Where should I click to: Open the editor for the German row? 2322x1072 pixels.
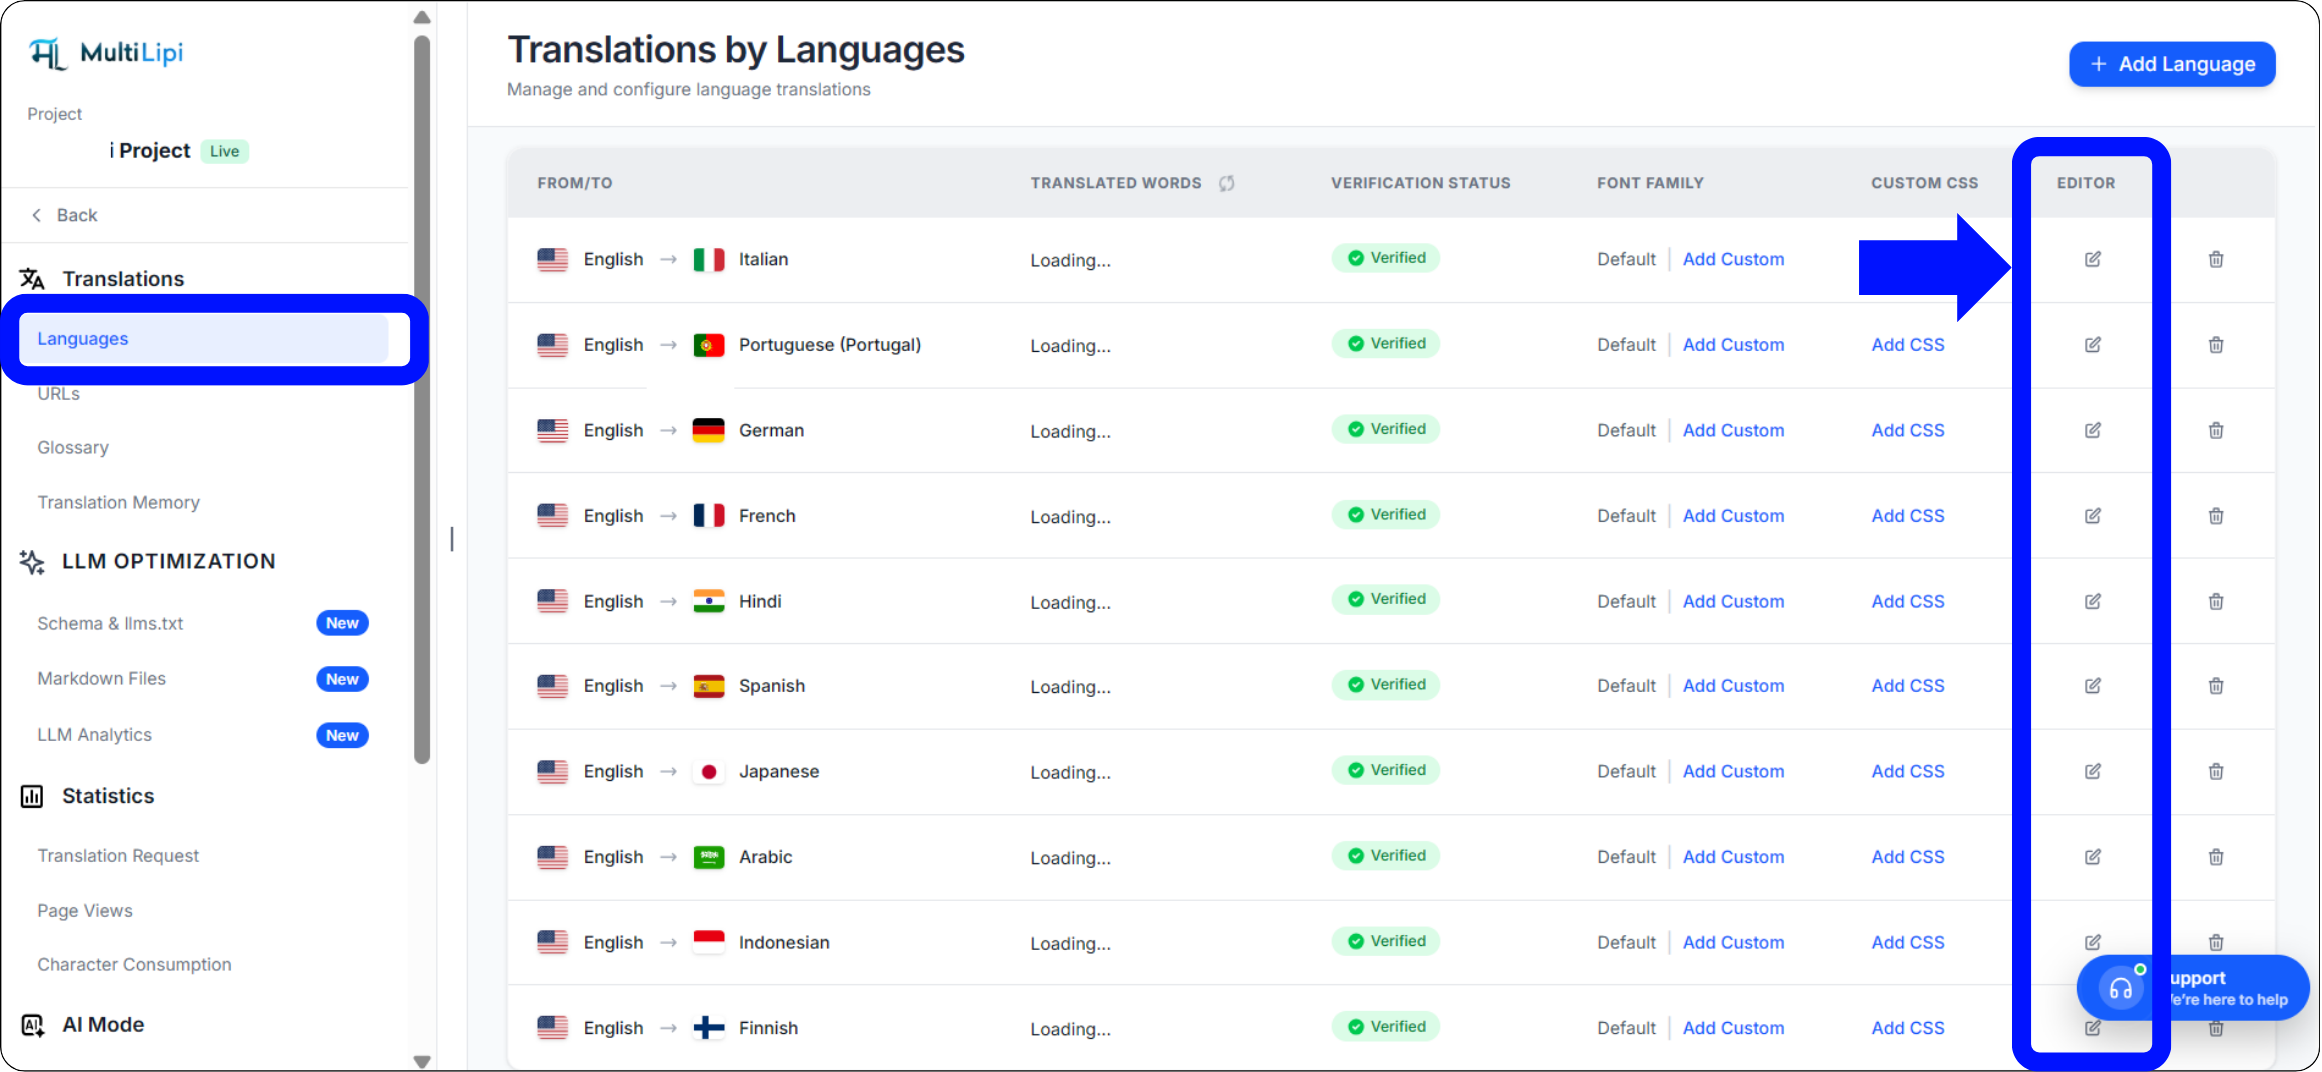(2092, 430)
